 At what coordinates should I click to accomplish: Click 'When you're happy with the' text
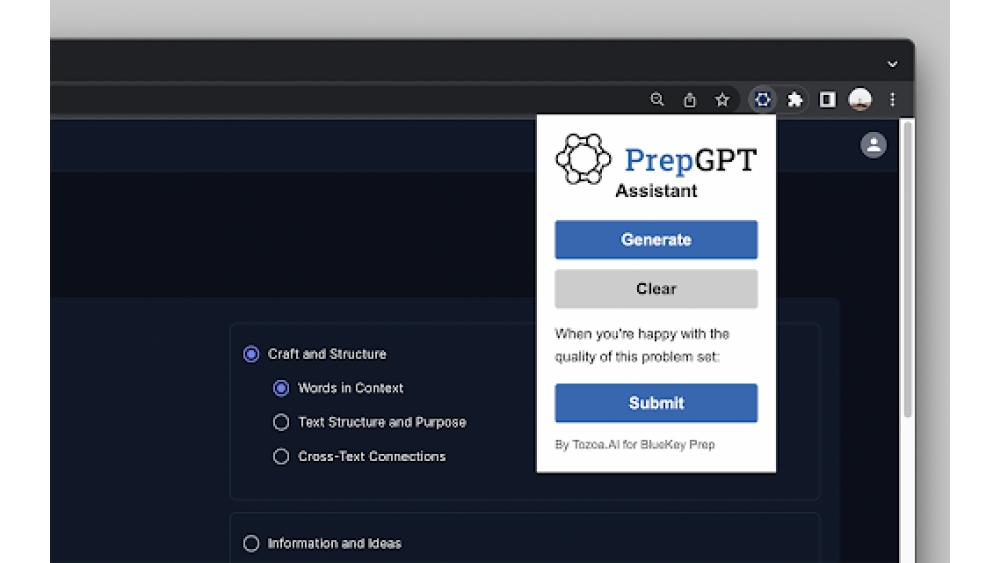(642, 334)
